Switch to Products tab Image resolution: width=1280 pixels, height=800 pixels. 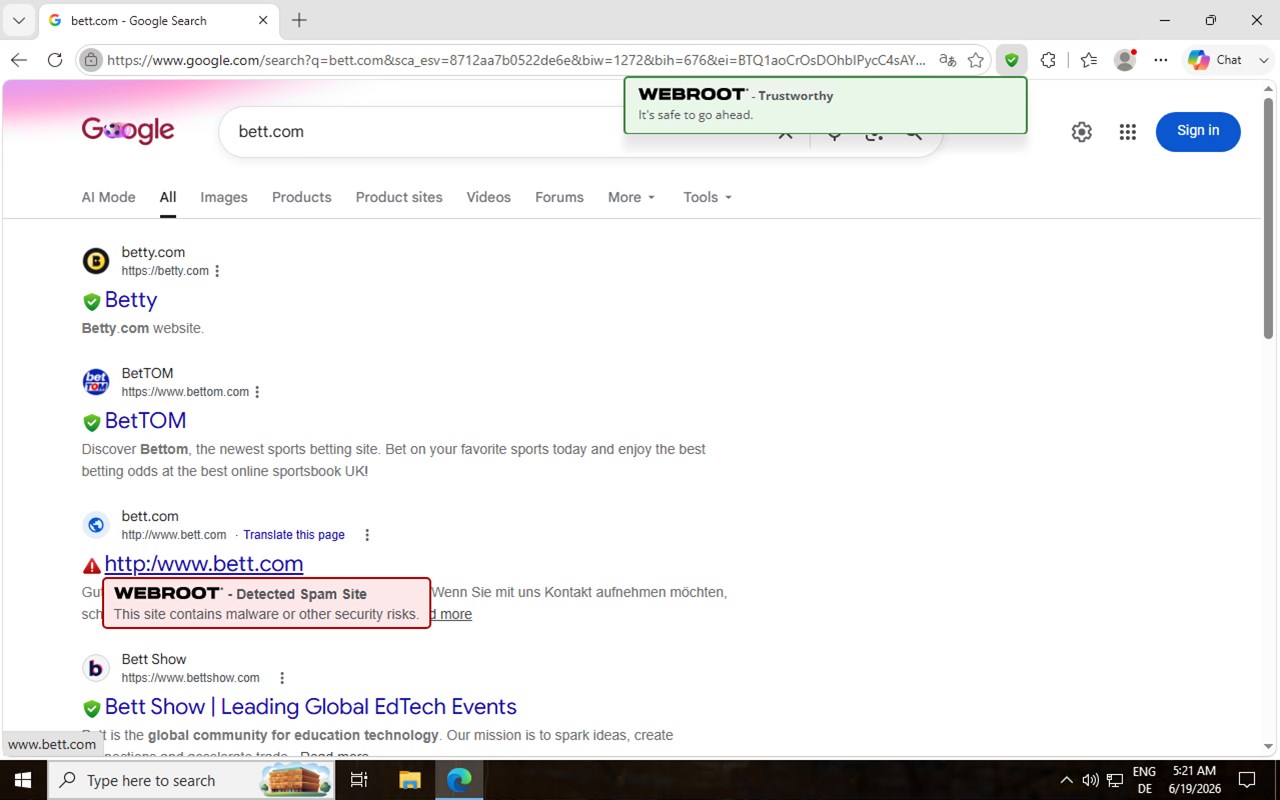302,197
